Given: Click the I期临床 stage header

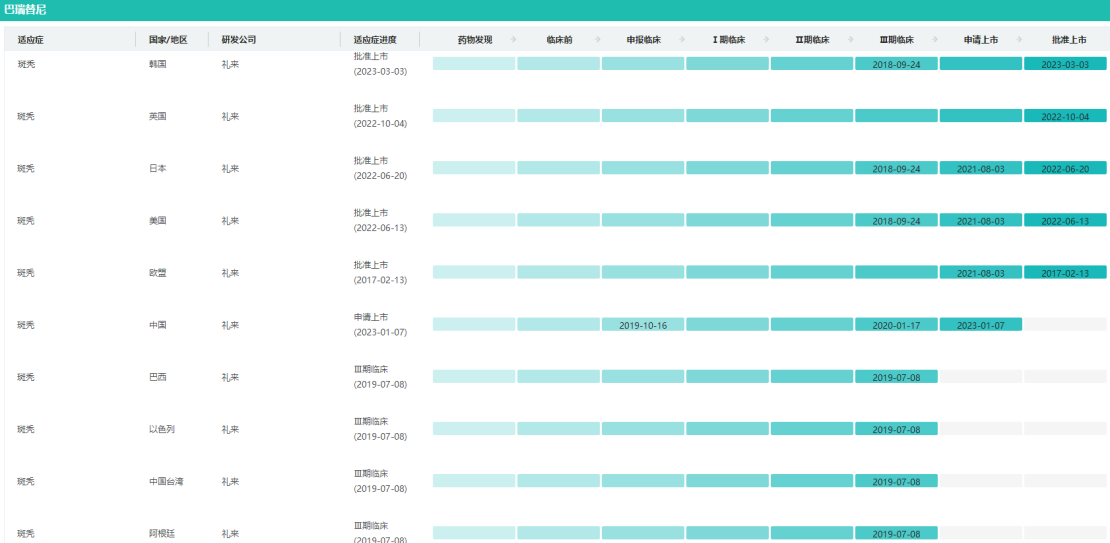Looking at the screenshot, I should (728, 40).
